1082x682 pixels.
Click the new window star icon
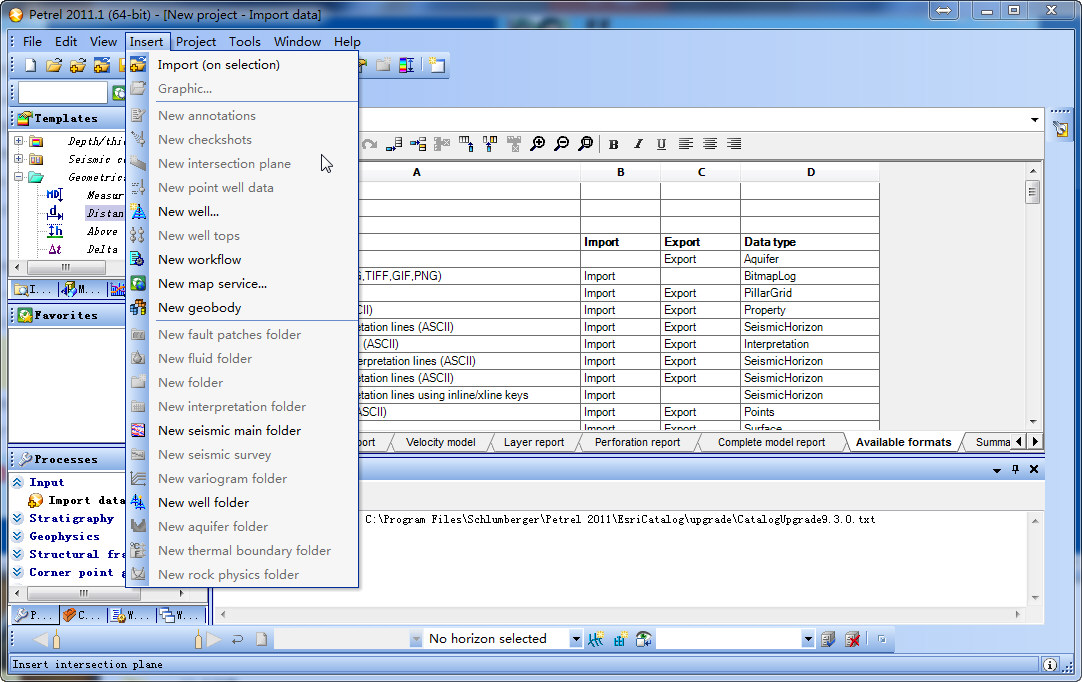(x=437, y=65)
